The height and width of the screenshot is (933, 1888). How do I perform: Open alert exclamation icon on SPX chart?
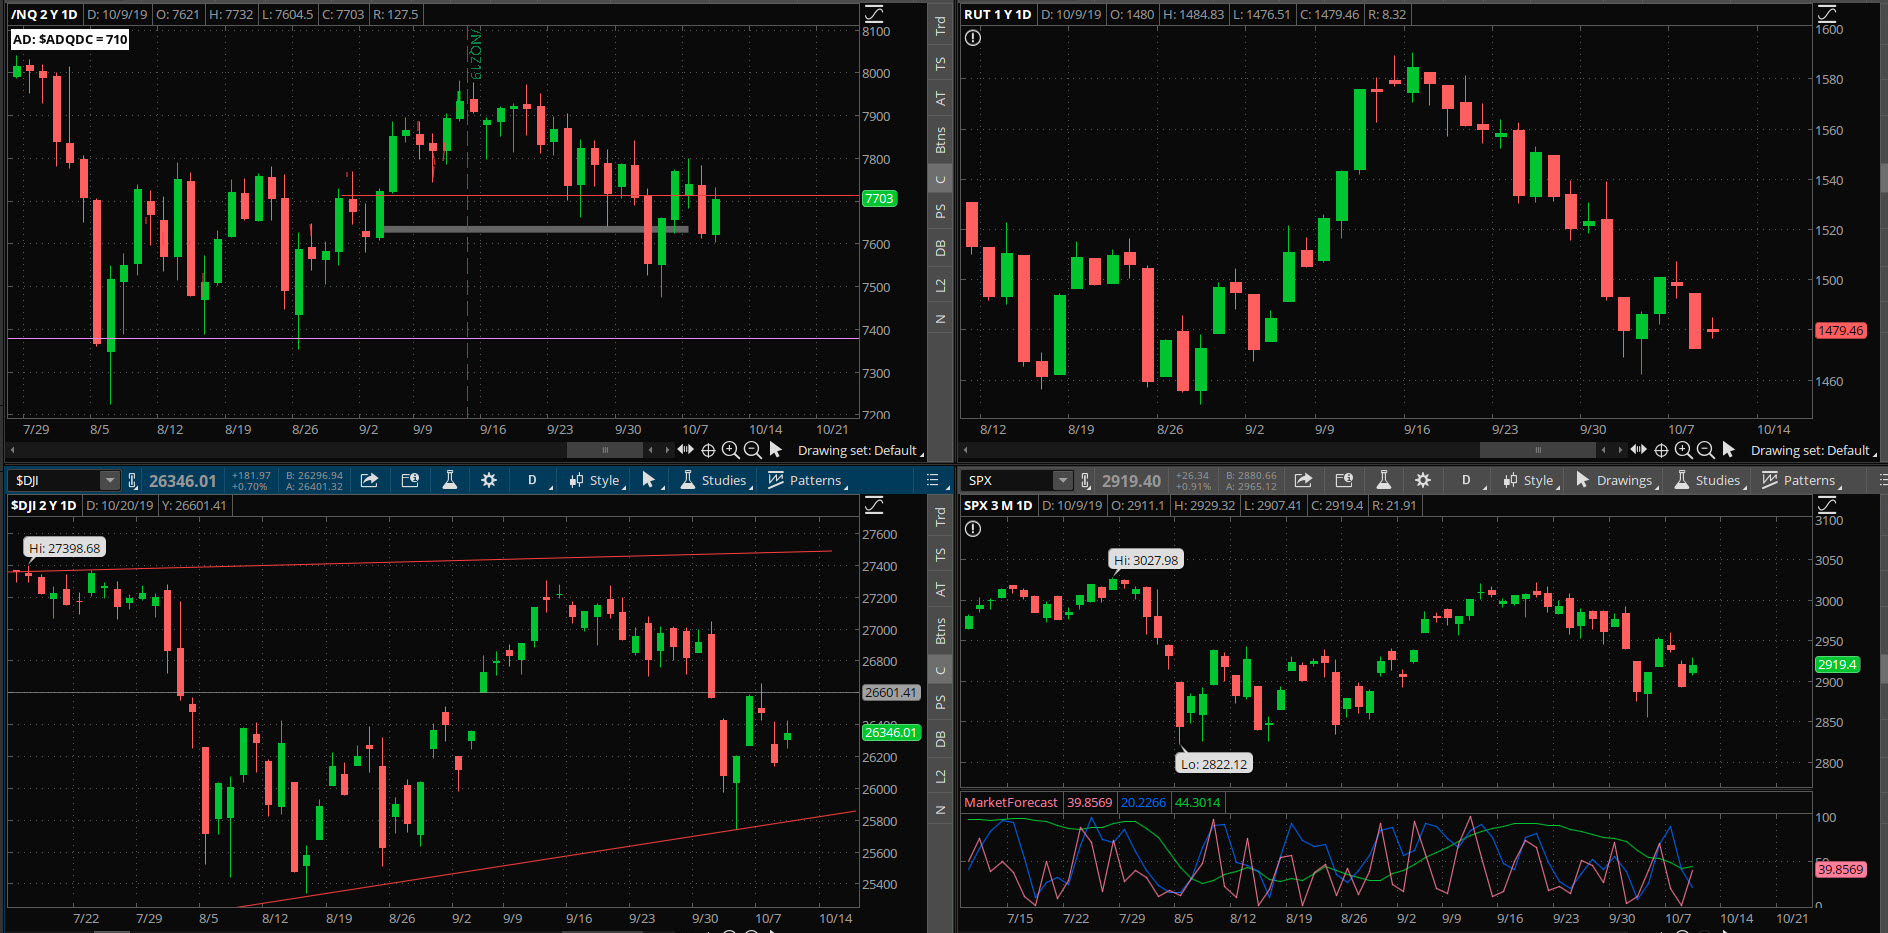point(973,529)
